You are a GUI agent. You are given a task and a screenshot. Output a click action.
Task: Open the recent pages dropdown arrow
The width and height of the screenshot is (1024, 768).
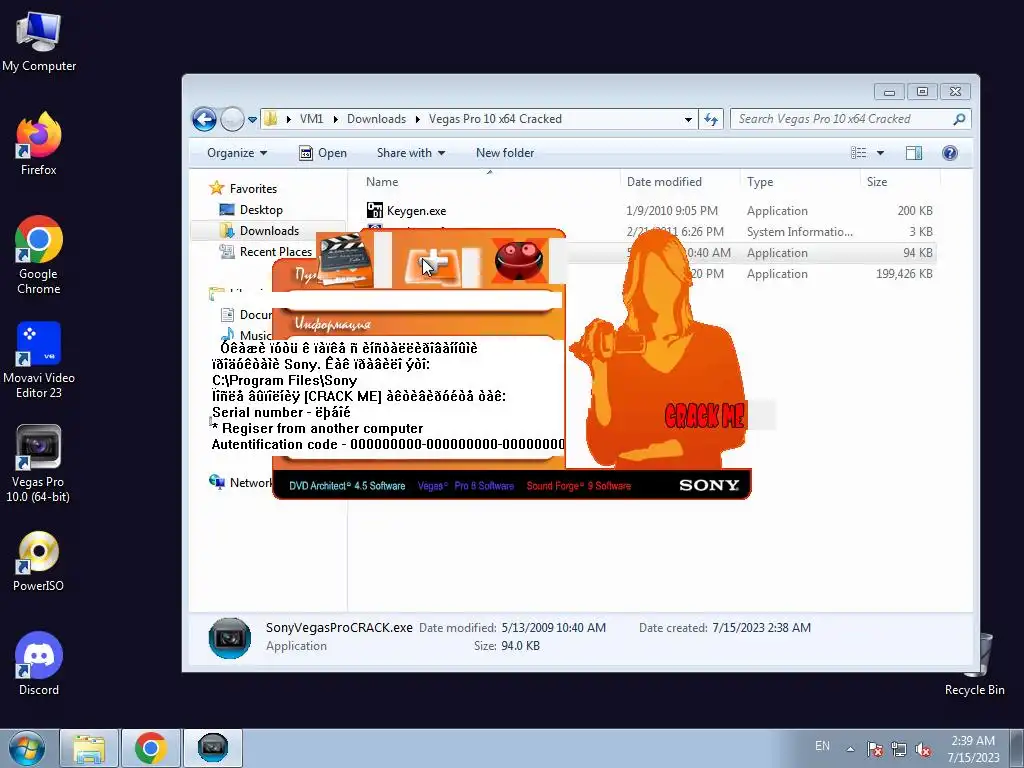(x=252, y=120)
